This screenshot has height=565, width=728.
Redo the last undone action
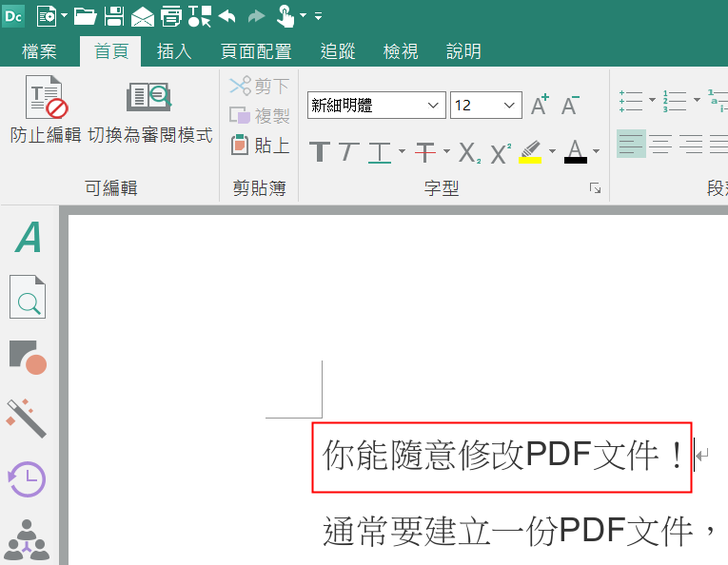click(256, 17)
